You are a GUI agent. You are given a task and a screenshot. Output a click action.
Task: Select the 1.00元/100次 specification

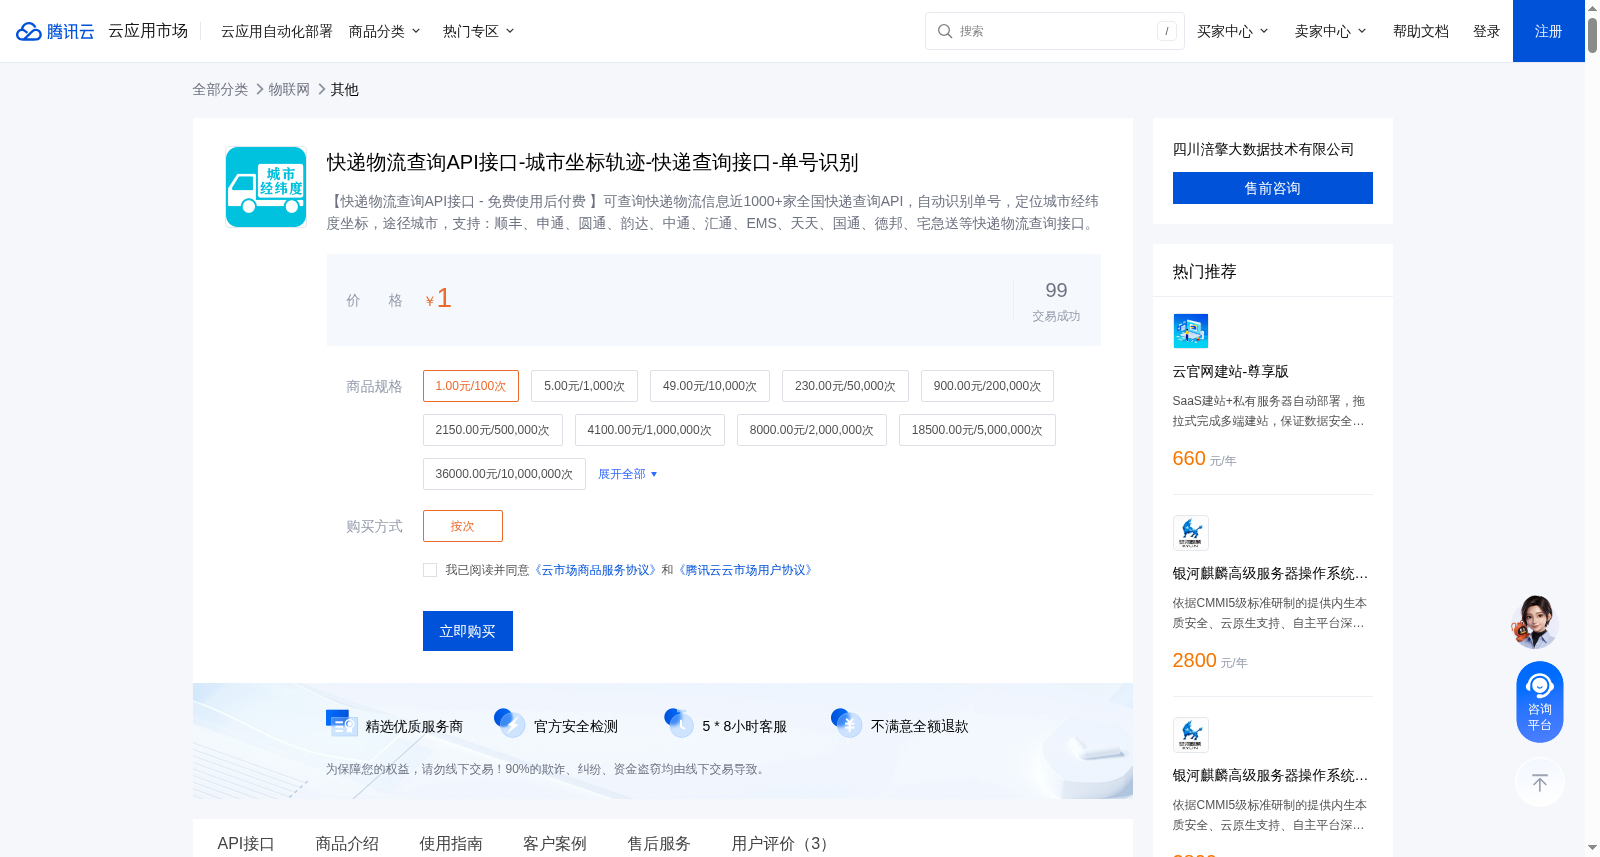click(x=471, y=386)
